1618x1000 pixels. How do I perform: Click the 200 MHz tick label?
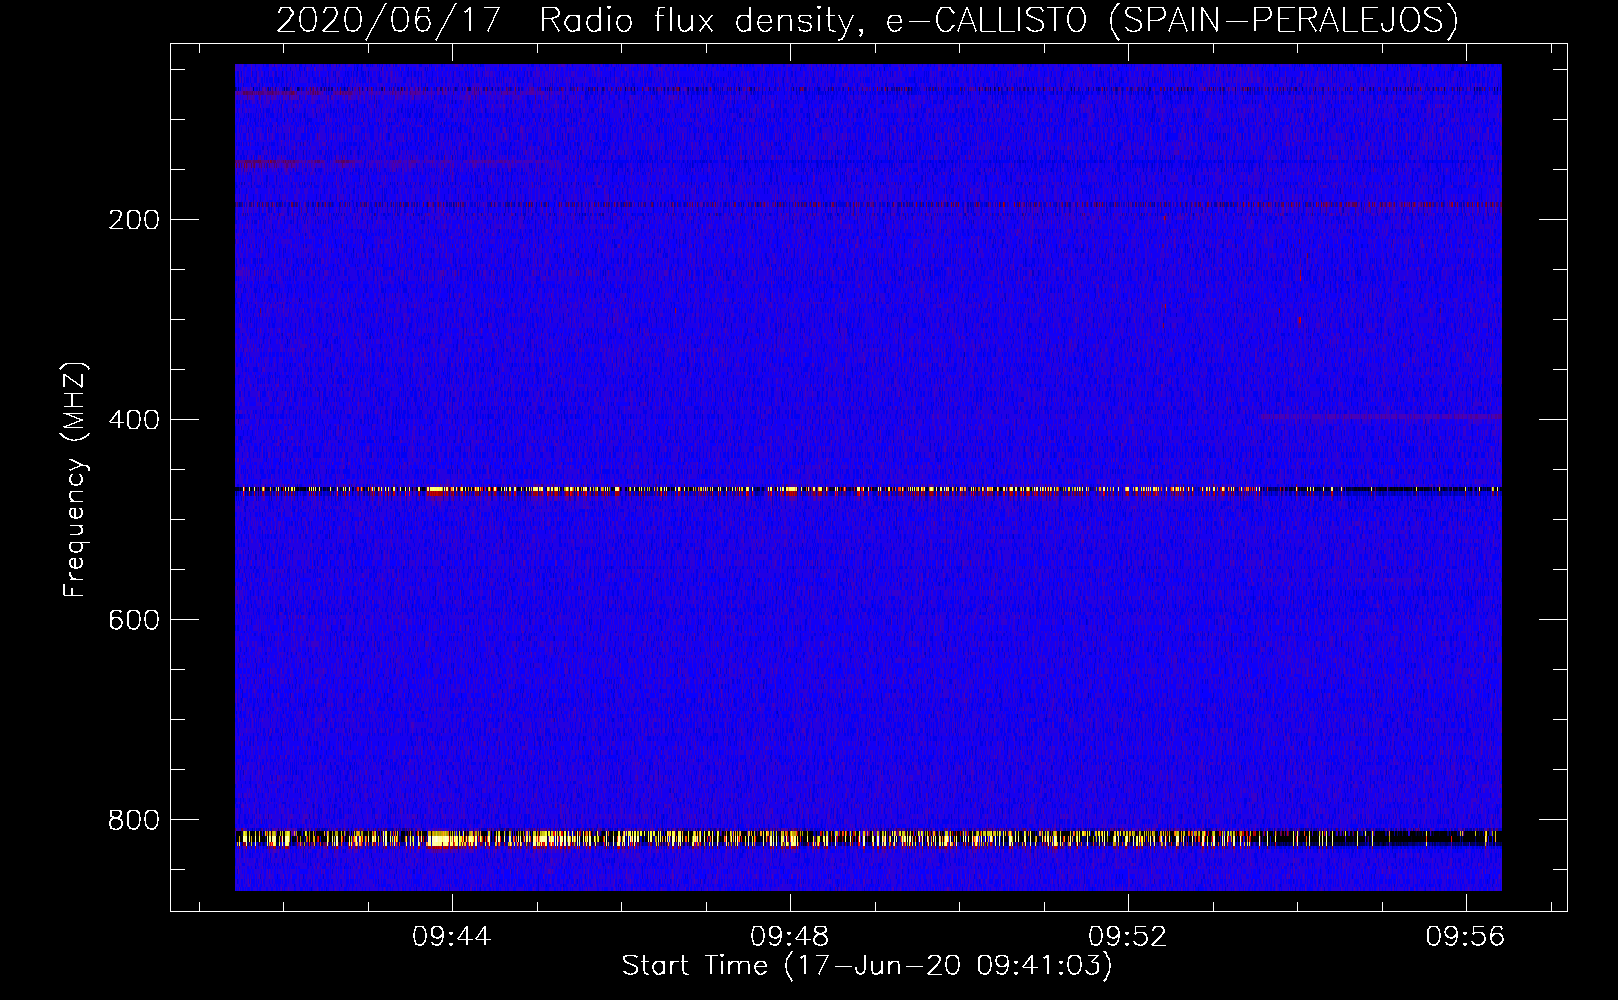coord(134,220)
